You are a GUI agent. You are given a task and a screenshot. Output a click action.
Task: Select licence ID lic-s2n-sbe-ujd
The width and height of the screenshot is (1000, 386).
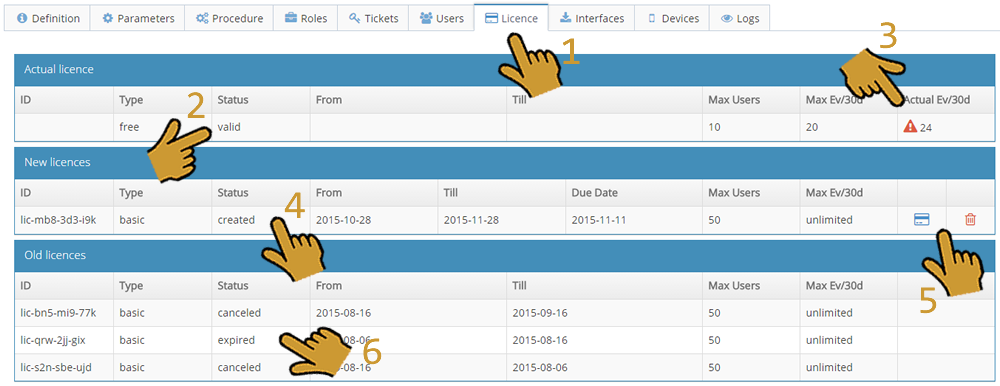(55, 367)
